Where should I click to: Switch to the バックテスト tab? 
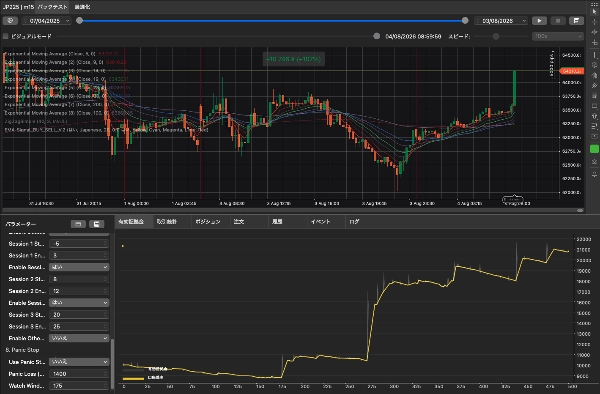point(52,7)
